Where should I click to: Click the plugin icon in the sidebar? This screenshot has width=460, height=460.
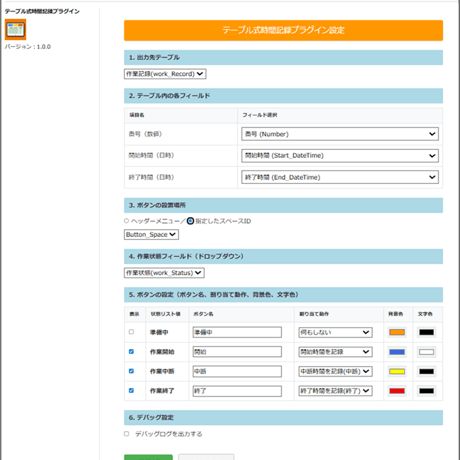(15, 29)
